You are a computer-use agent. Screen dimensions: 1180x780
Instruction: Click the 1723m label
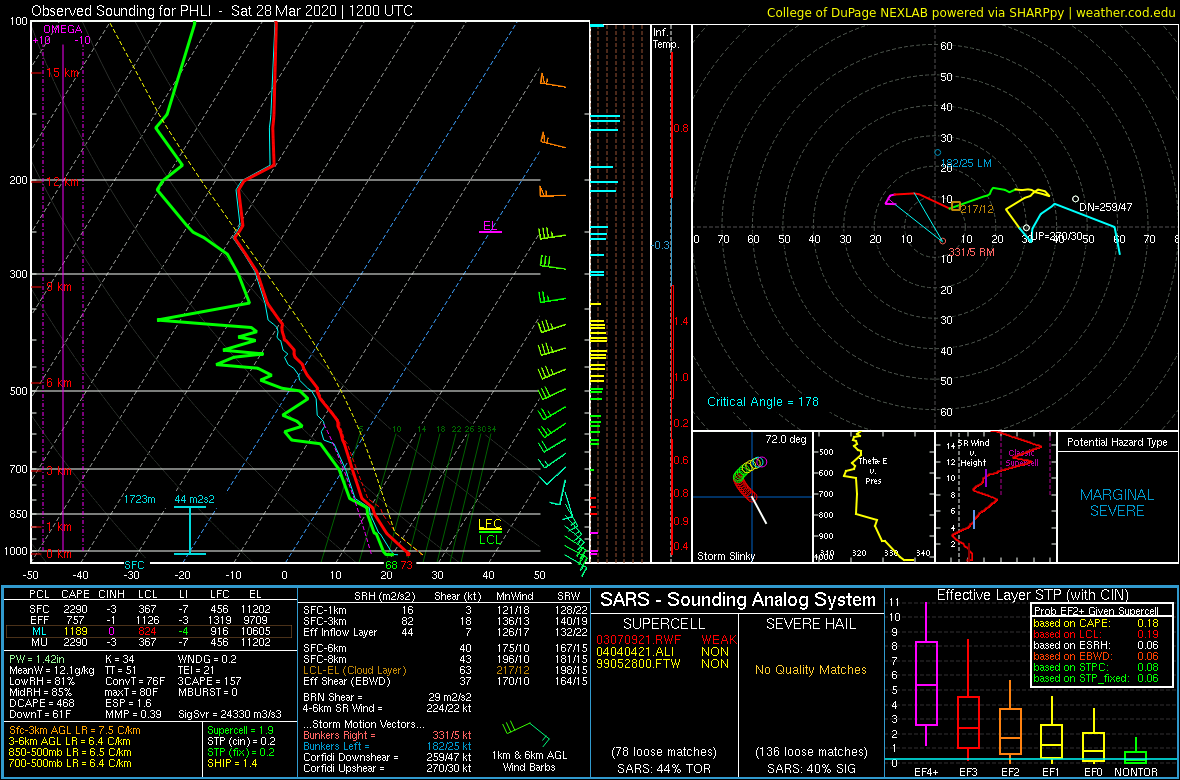click(x=140, y=499)
